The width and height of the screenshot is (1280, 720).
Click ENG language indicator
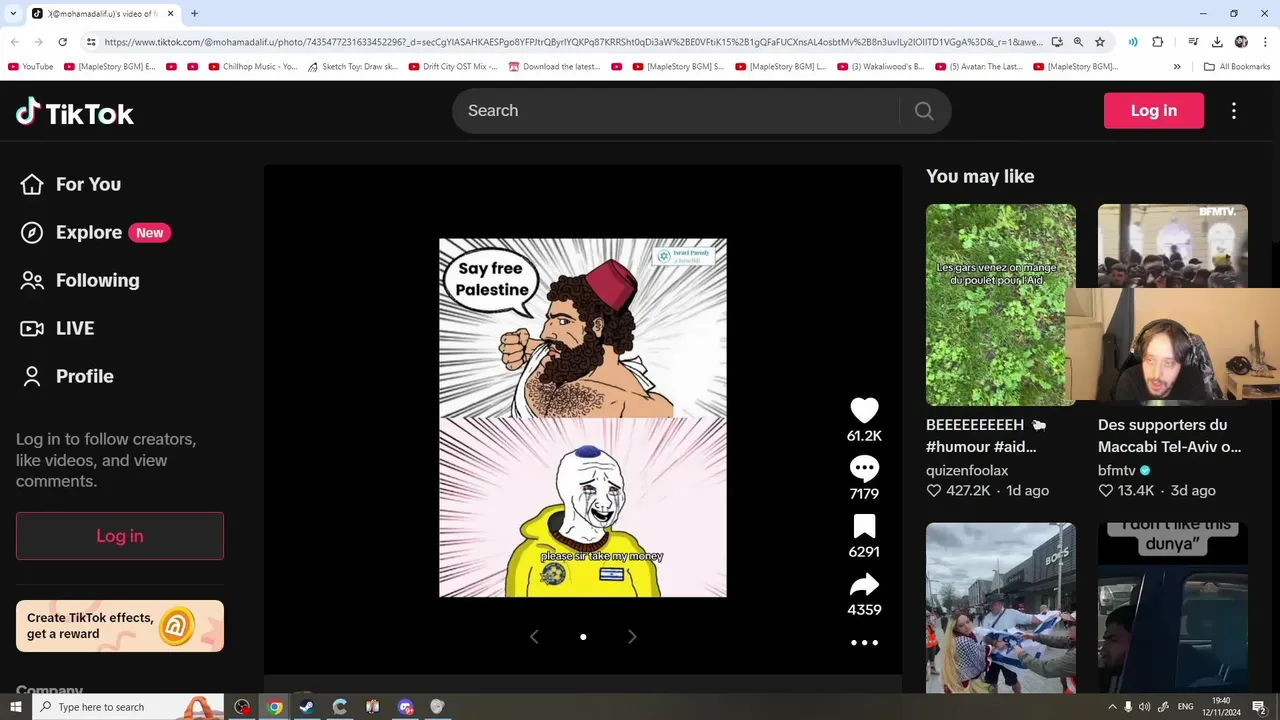1185,707
